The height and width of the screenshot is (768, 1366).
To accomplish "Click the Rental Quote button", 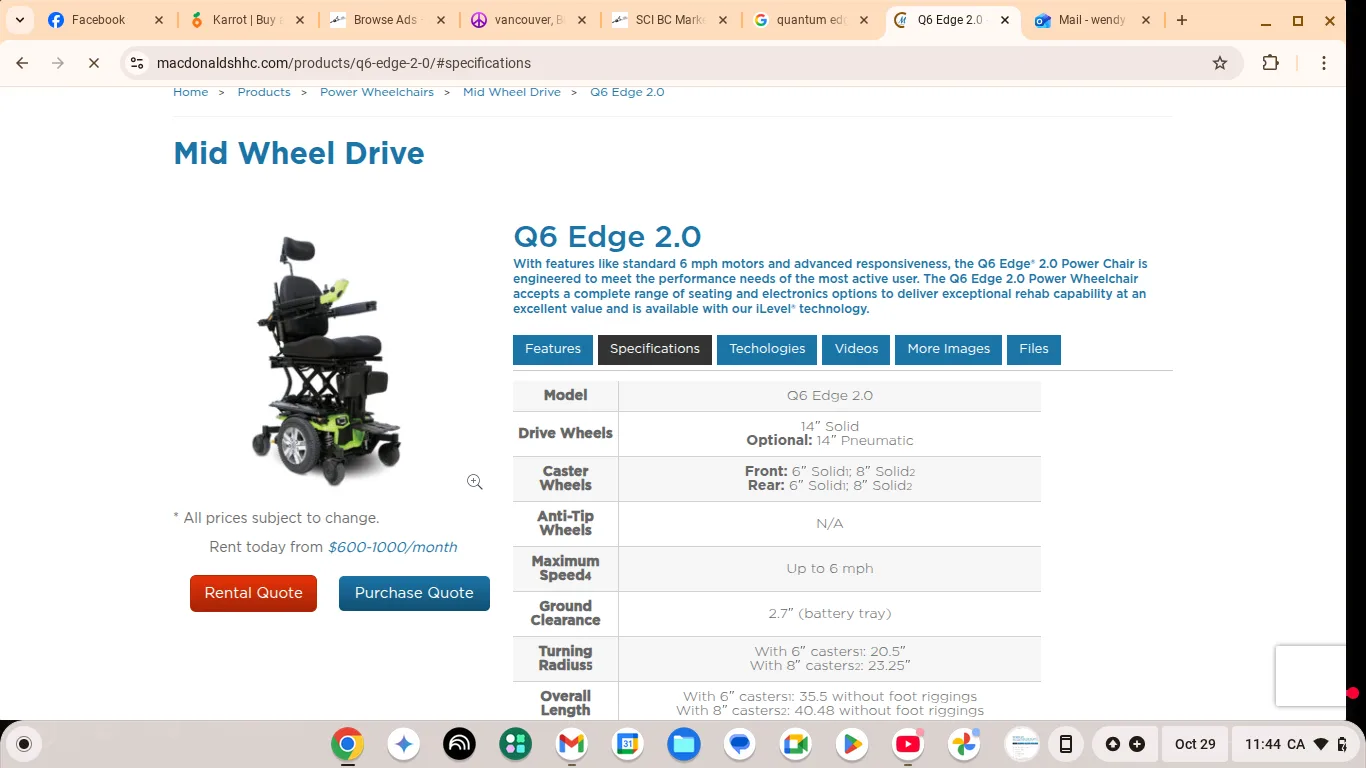I will 253,593.
